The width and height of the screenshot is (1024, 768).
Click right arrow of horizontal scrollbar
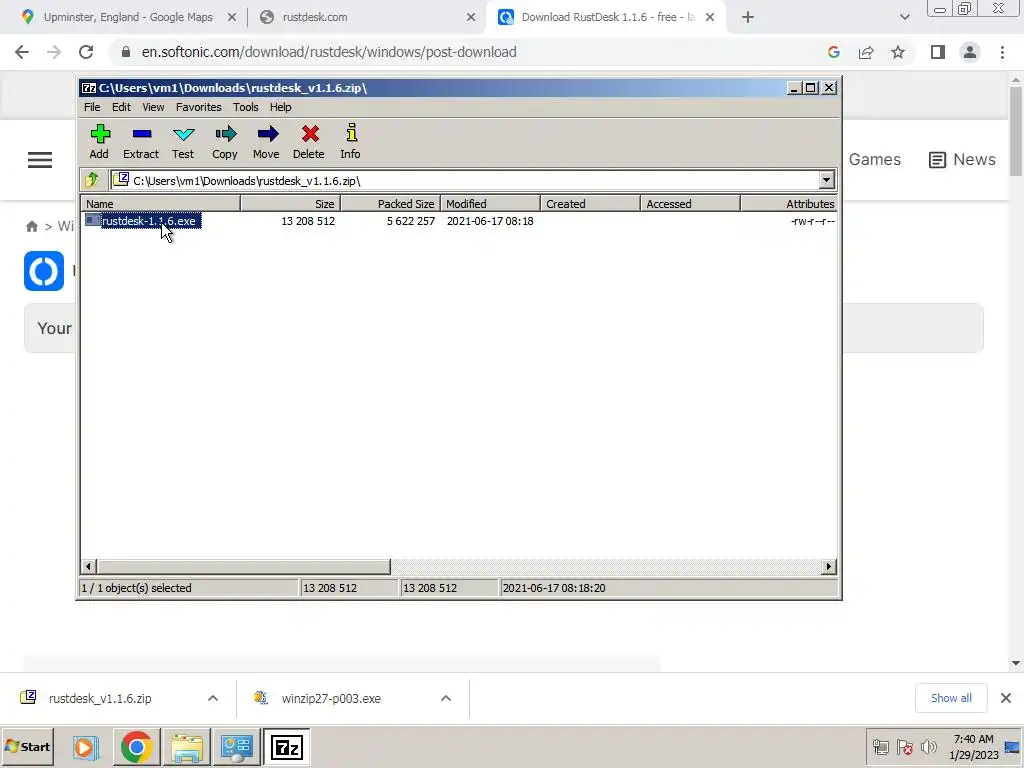pyautogui.click(x=829, y=566)
